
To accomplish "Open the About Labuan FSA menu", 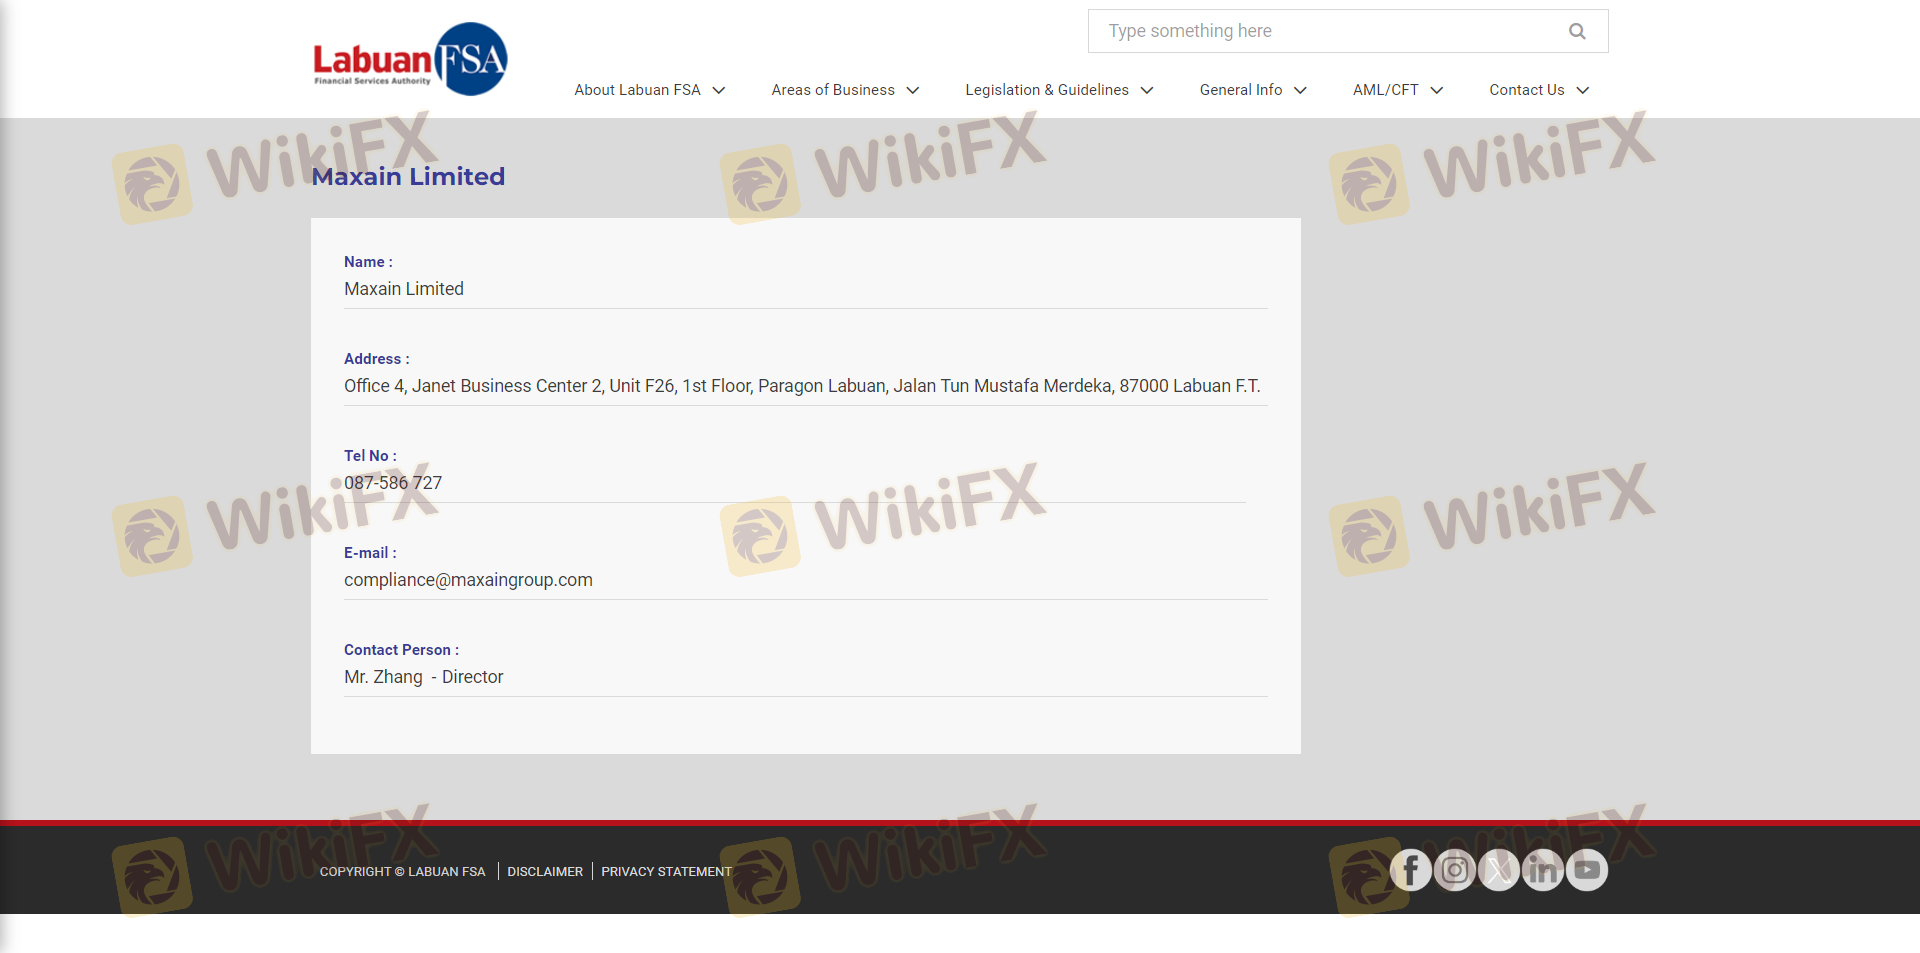I will pos(637,90).
